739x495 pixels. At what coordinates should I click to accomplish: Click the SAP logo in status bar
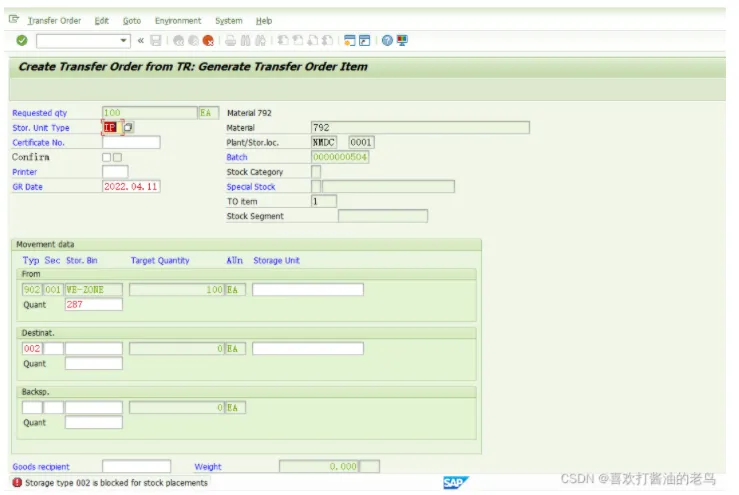(x=455, y=482)
